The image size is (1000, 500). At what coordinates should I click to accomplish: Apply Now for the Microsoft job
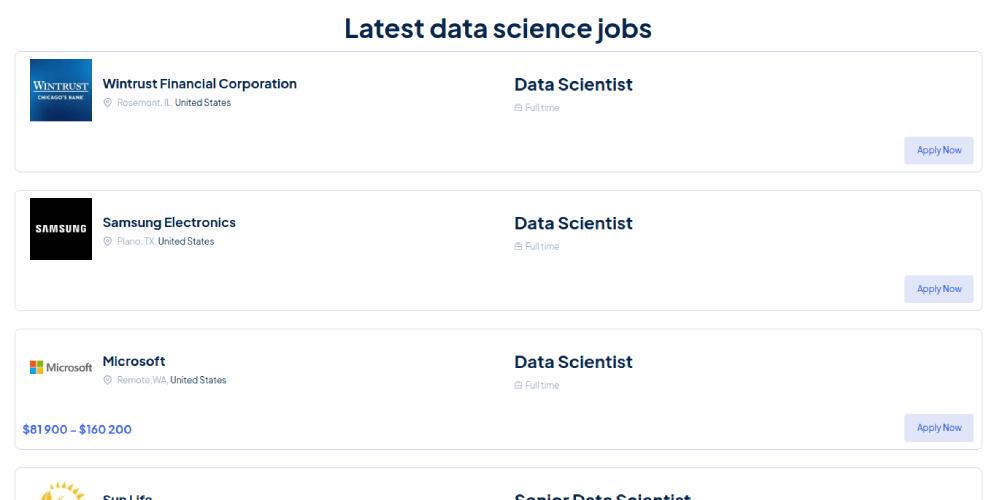pyautogui.click(x=938, y=428)
